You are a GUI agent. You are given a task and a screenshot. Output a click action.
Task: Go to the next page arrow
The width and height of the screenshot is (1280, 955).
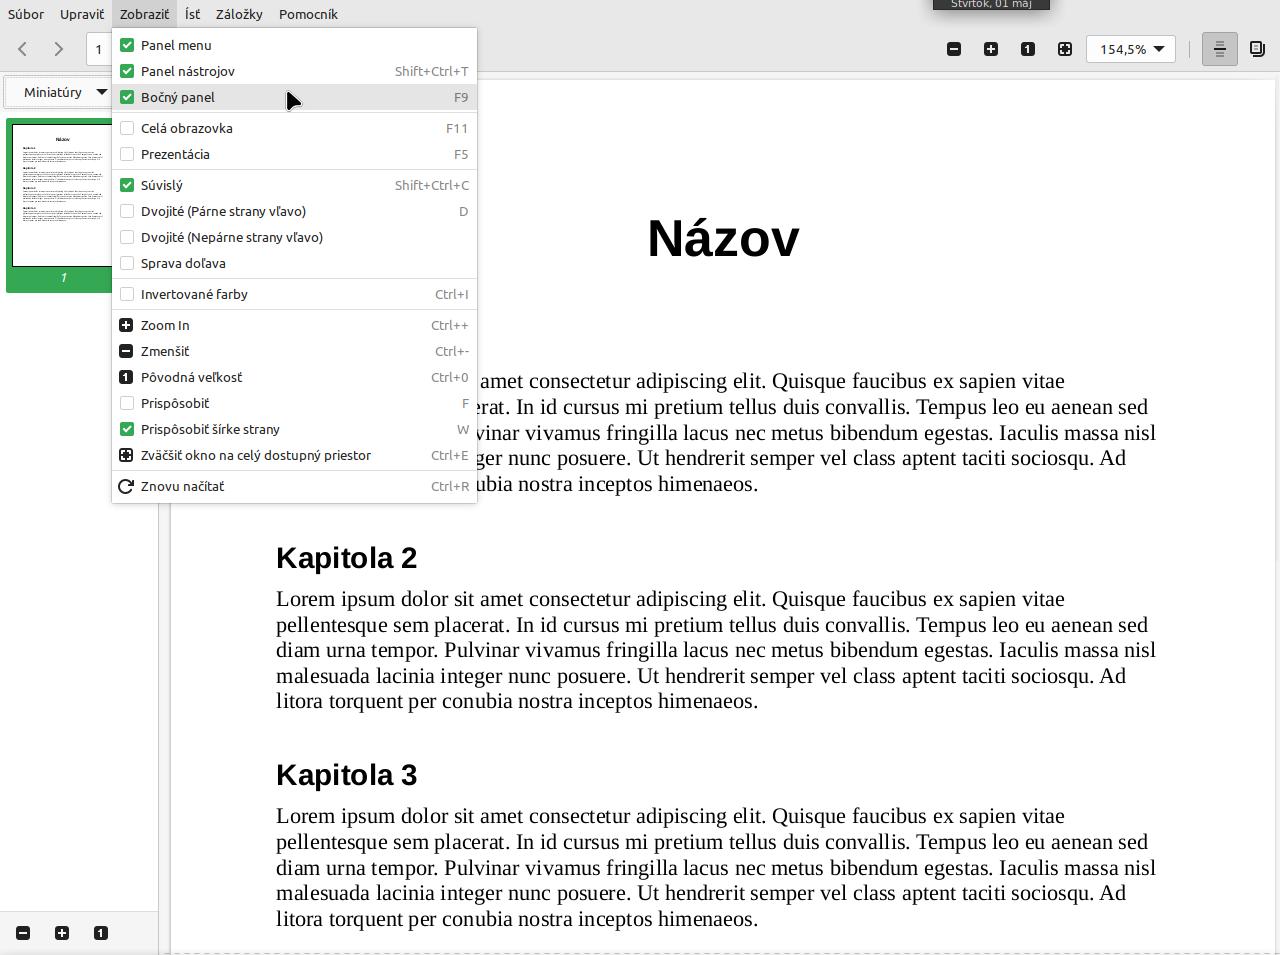click(x=58, y=49)
